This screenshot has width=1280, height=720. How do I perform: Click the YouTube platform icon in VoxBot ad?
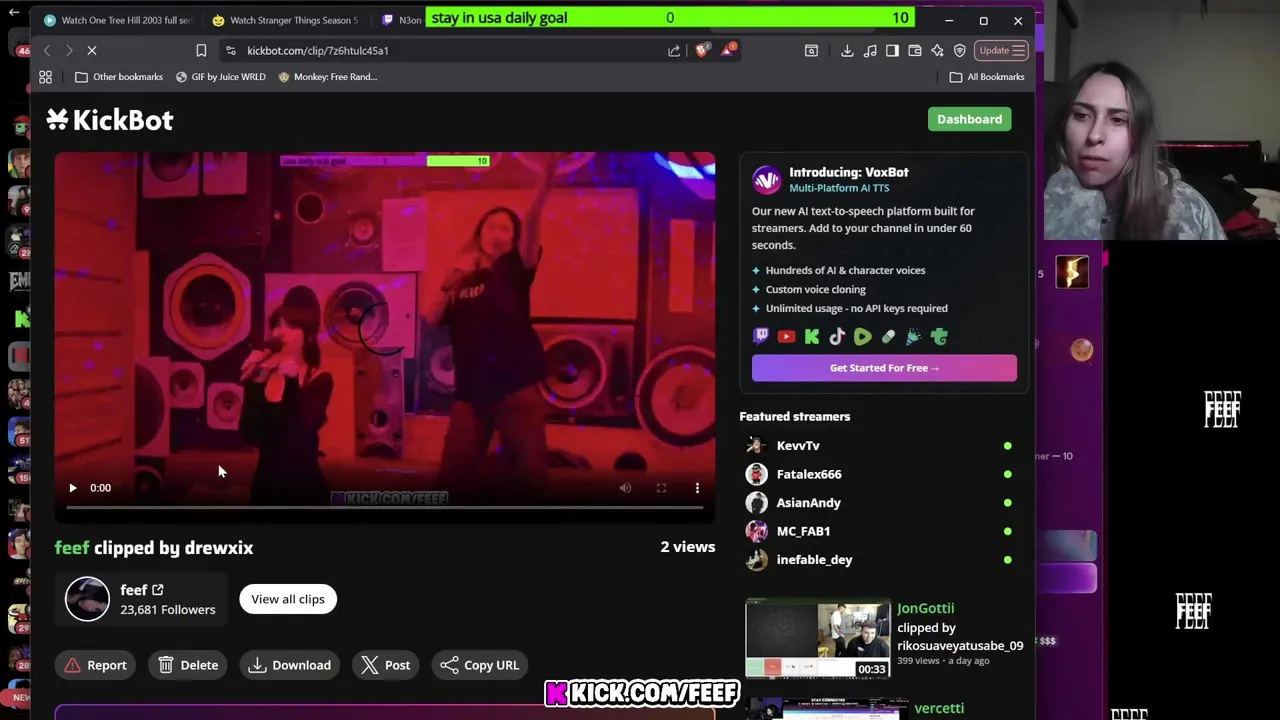pyautogui.click(x=786, y=337)
